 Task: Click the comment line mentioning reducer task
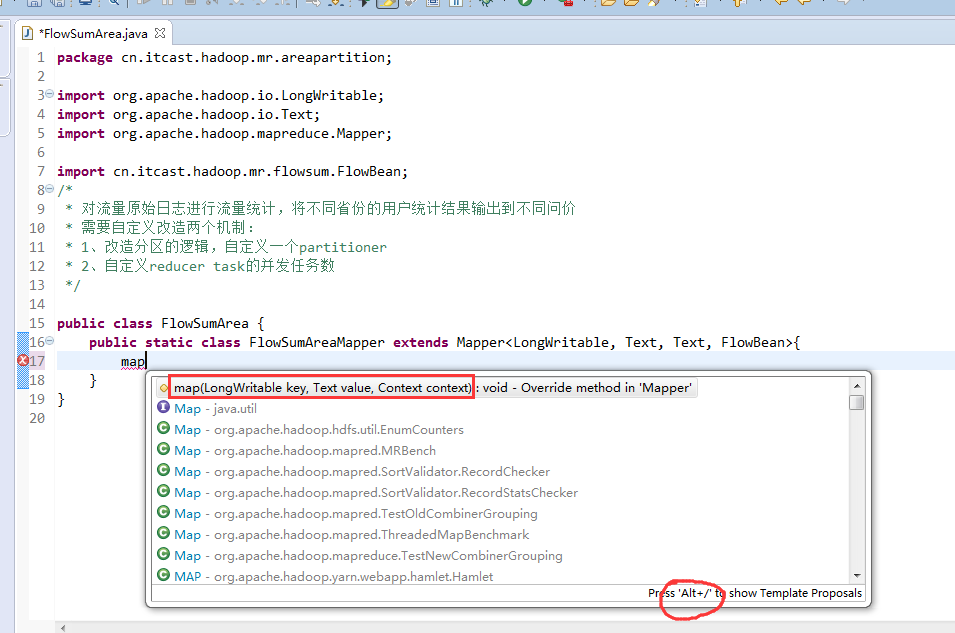[x=200, y=266]
